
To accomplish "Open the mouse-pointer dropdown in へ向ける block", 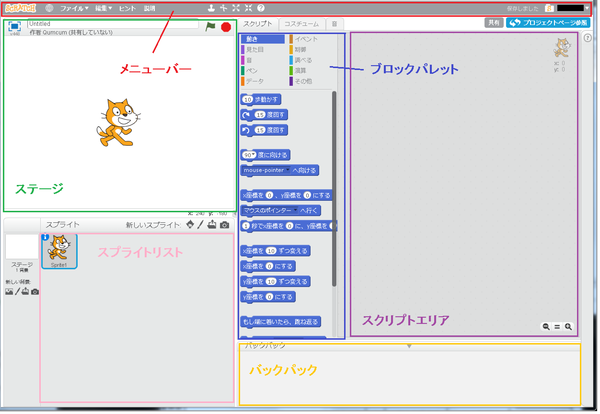I will [x=267, y=170].
